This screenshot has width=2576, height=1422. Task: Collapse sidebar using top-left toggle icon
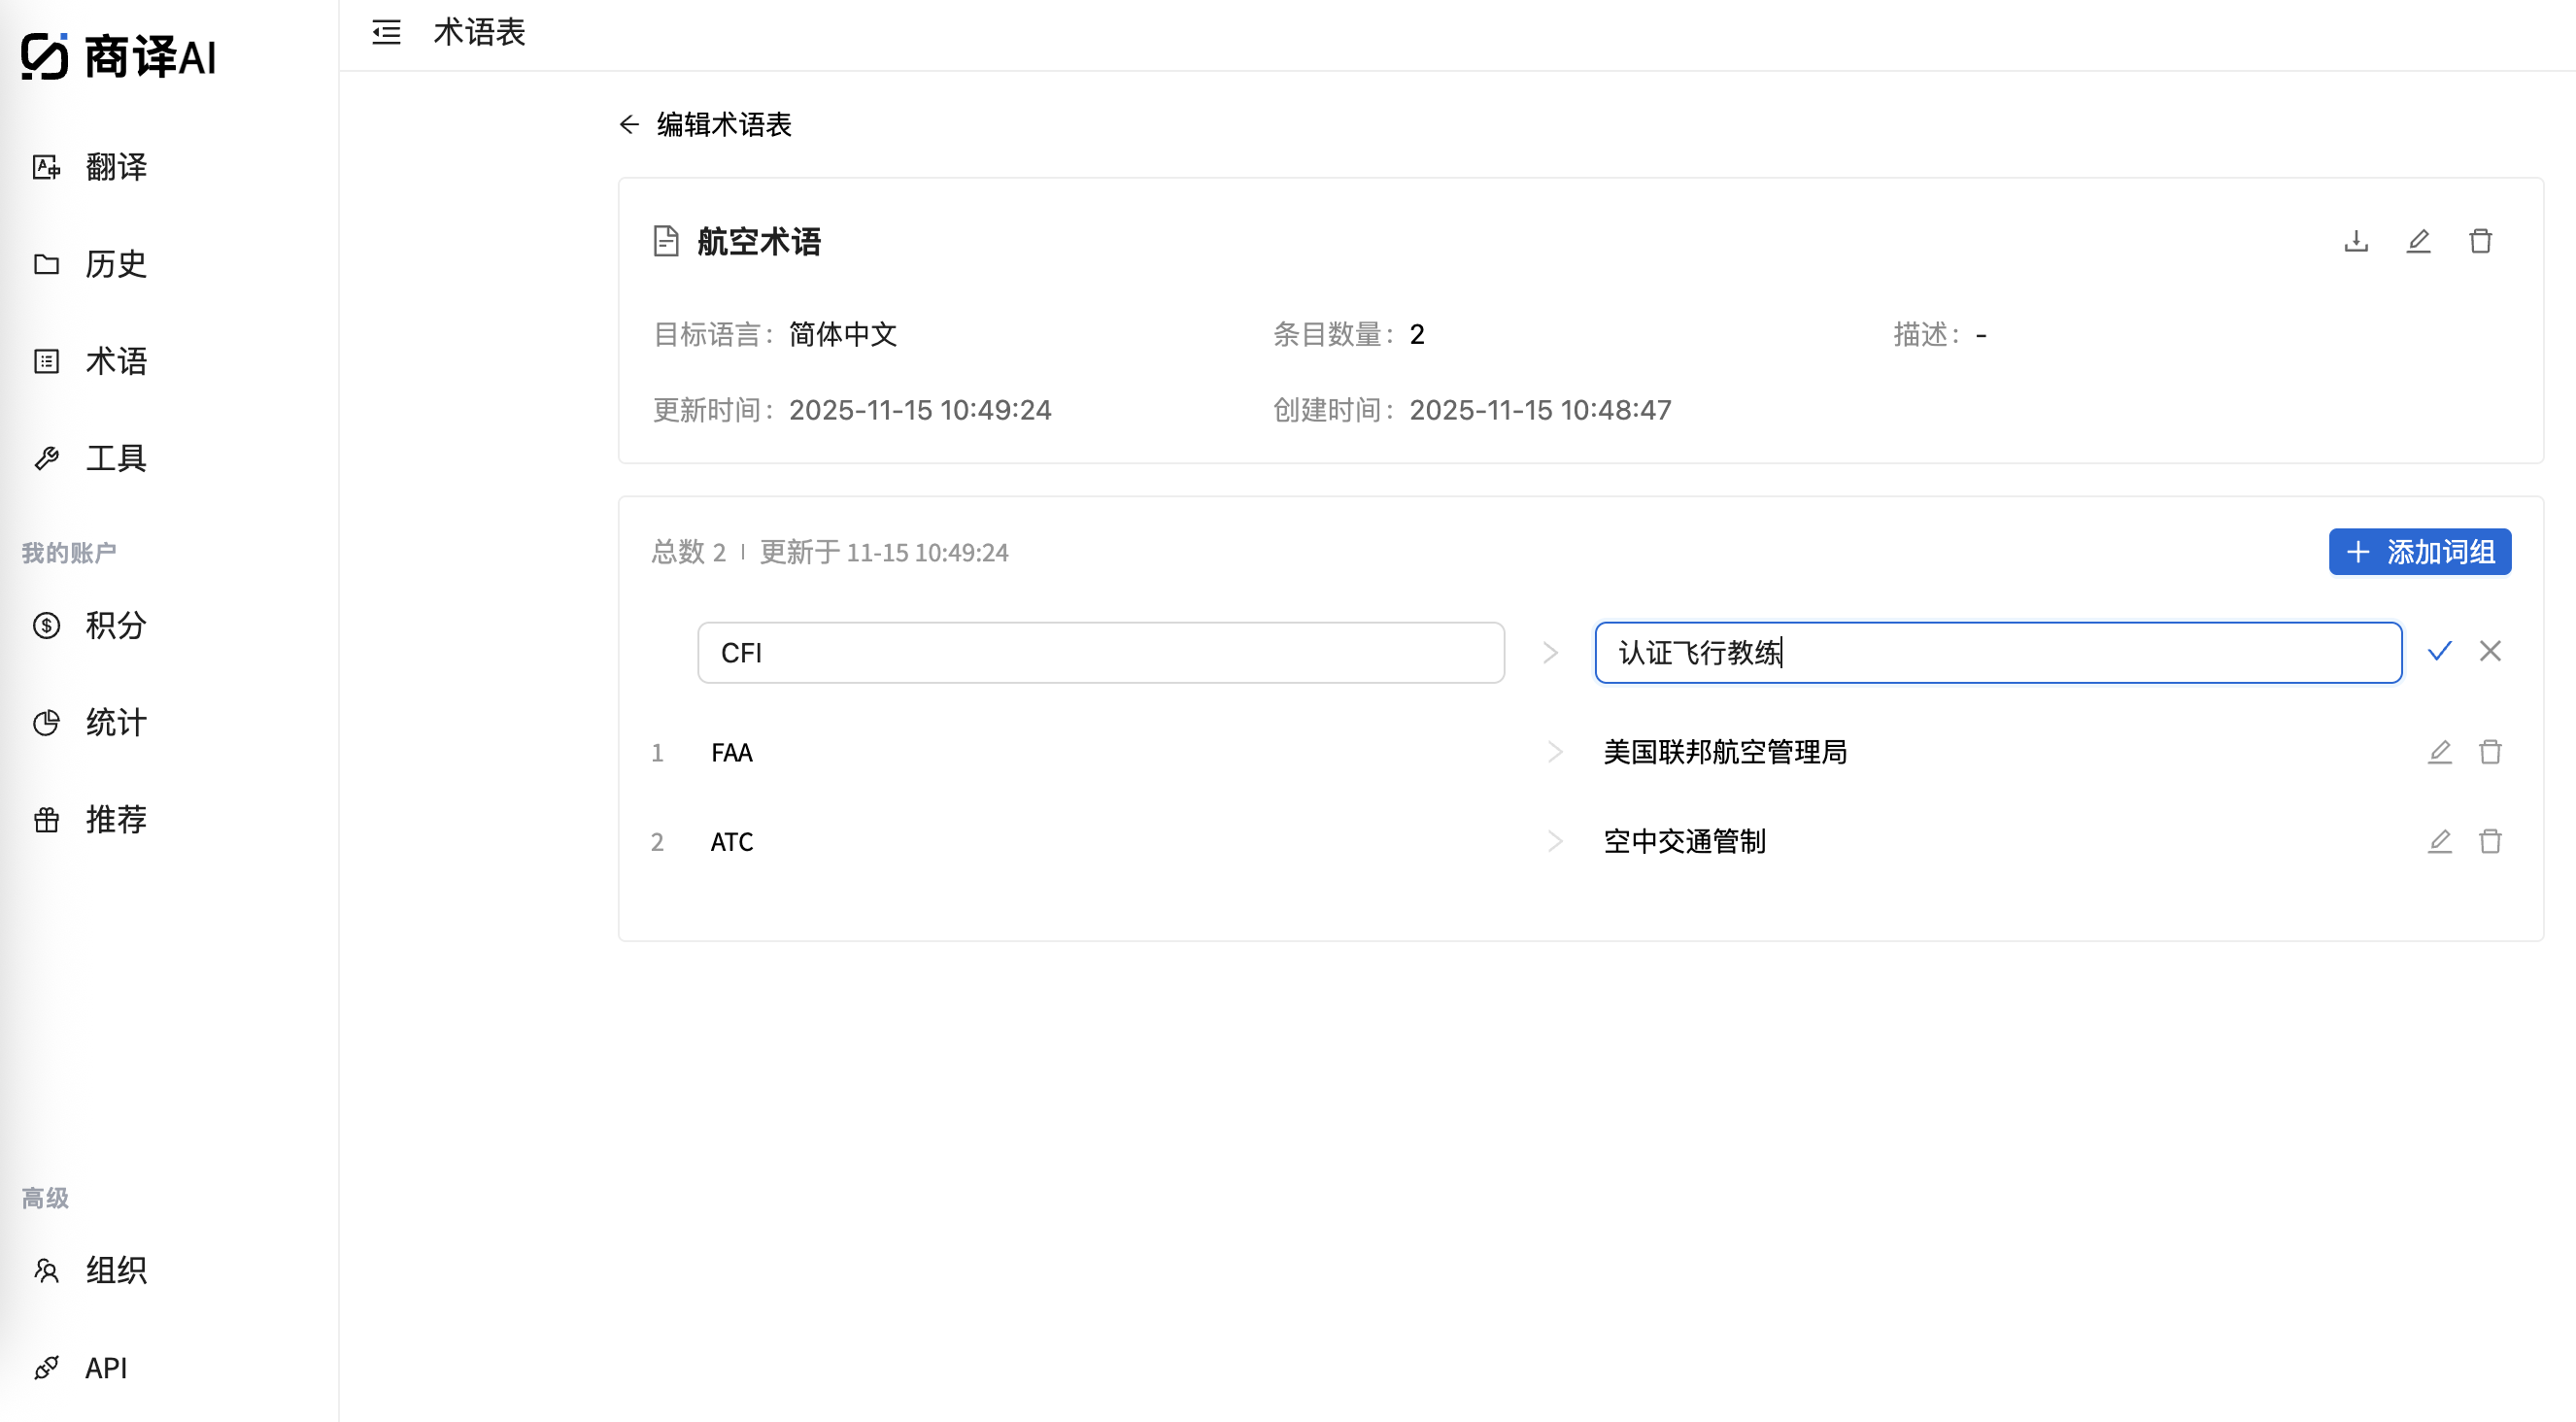tap(386, 32)
